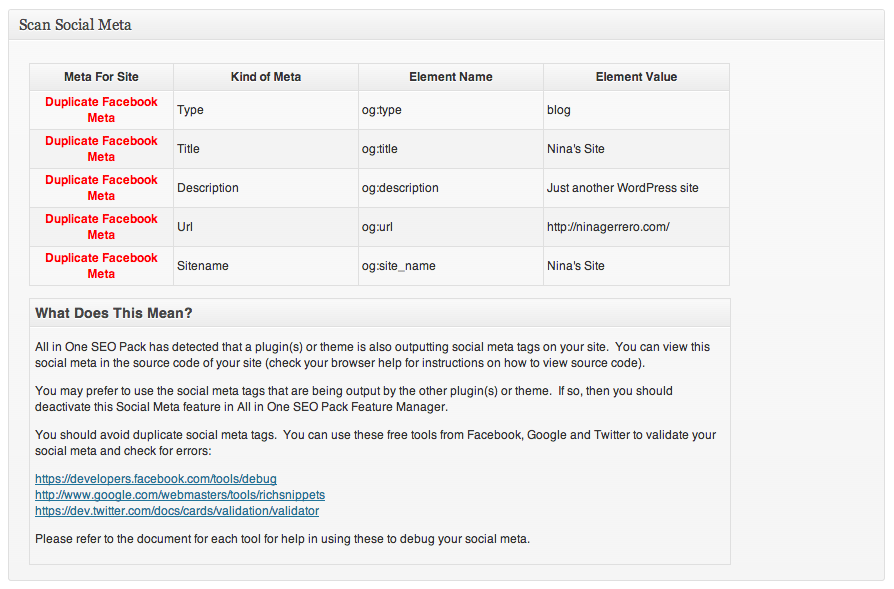This screenshot has height=589, width=894.
Task: Click Duplicate Facebook Meta in og:url row
Action: point(101,227)
